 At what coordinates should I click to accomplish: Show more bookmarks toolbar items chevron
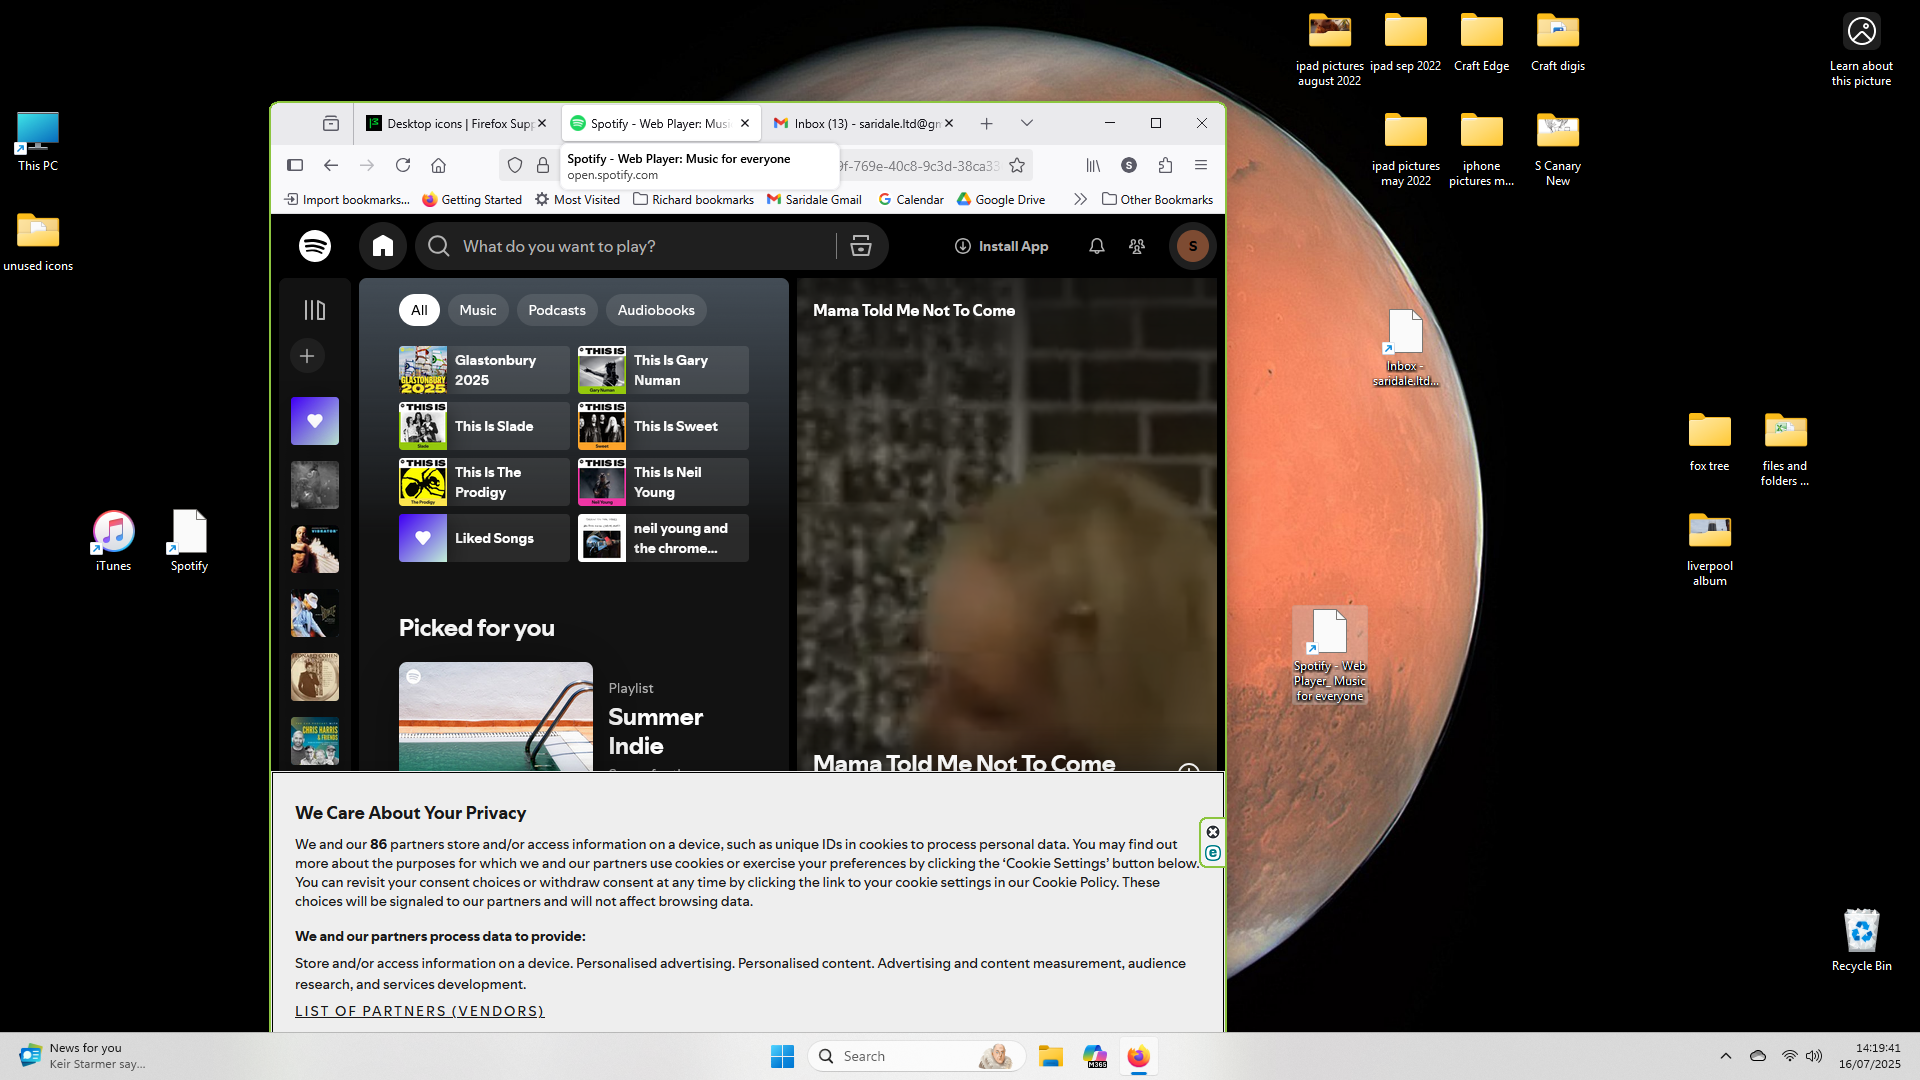click(x=1080, y=199)
